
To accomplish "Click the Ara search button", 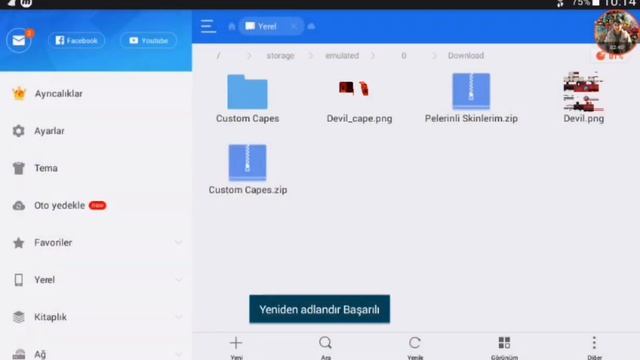I will point(325,347).
